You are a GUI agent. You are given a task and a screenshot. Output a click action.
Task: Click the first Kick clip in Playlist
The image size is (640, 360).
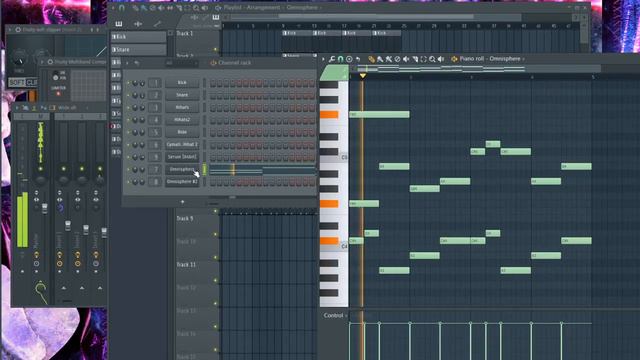tap(297, 33)
